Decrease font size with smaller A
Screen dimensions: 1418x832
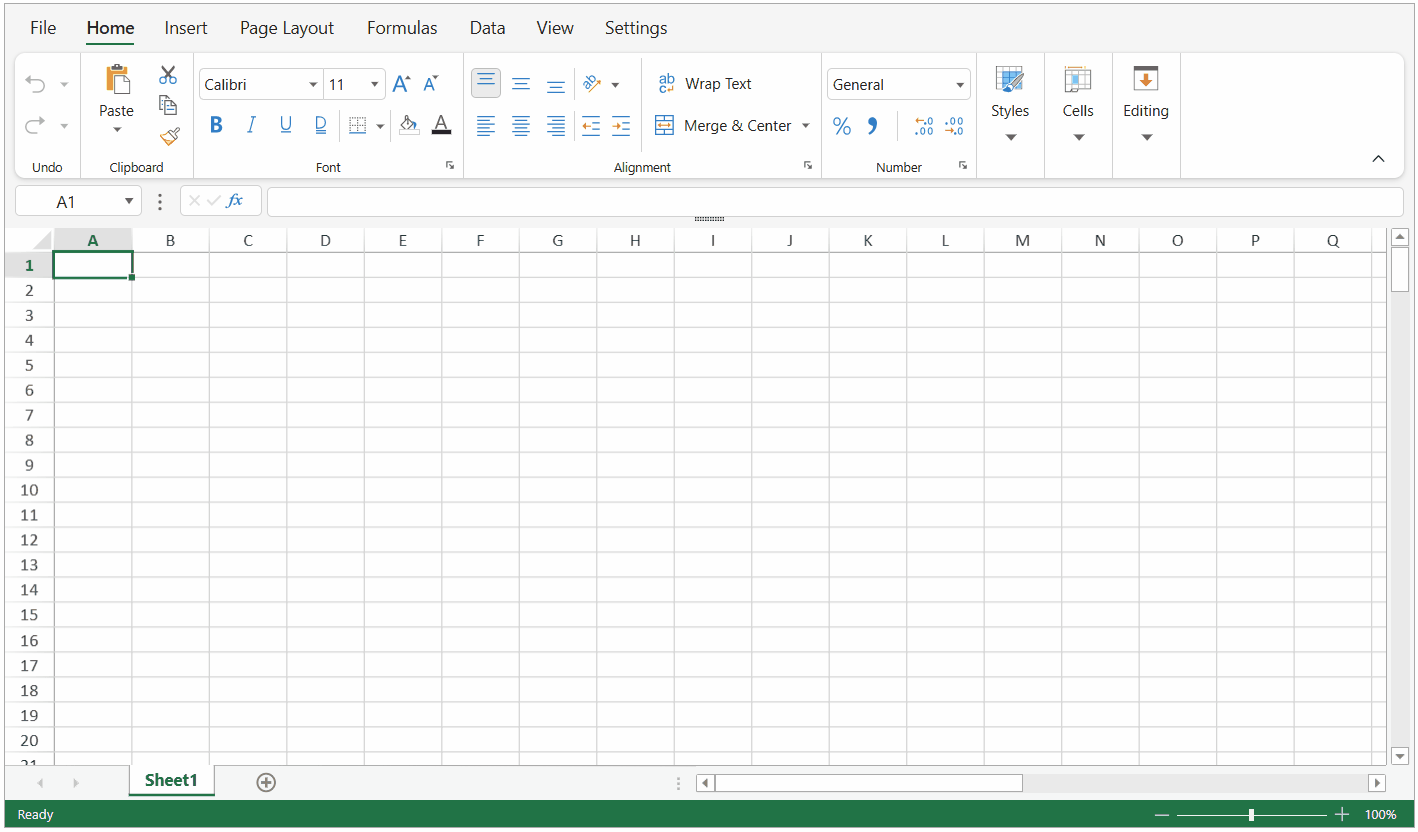coord(431,84)
